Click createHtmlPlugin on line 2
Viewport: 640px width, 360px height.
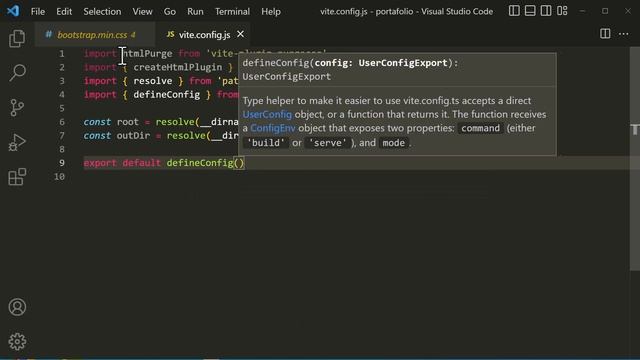(x=178, y=67)
